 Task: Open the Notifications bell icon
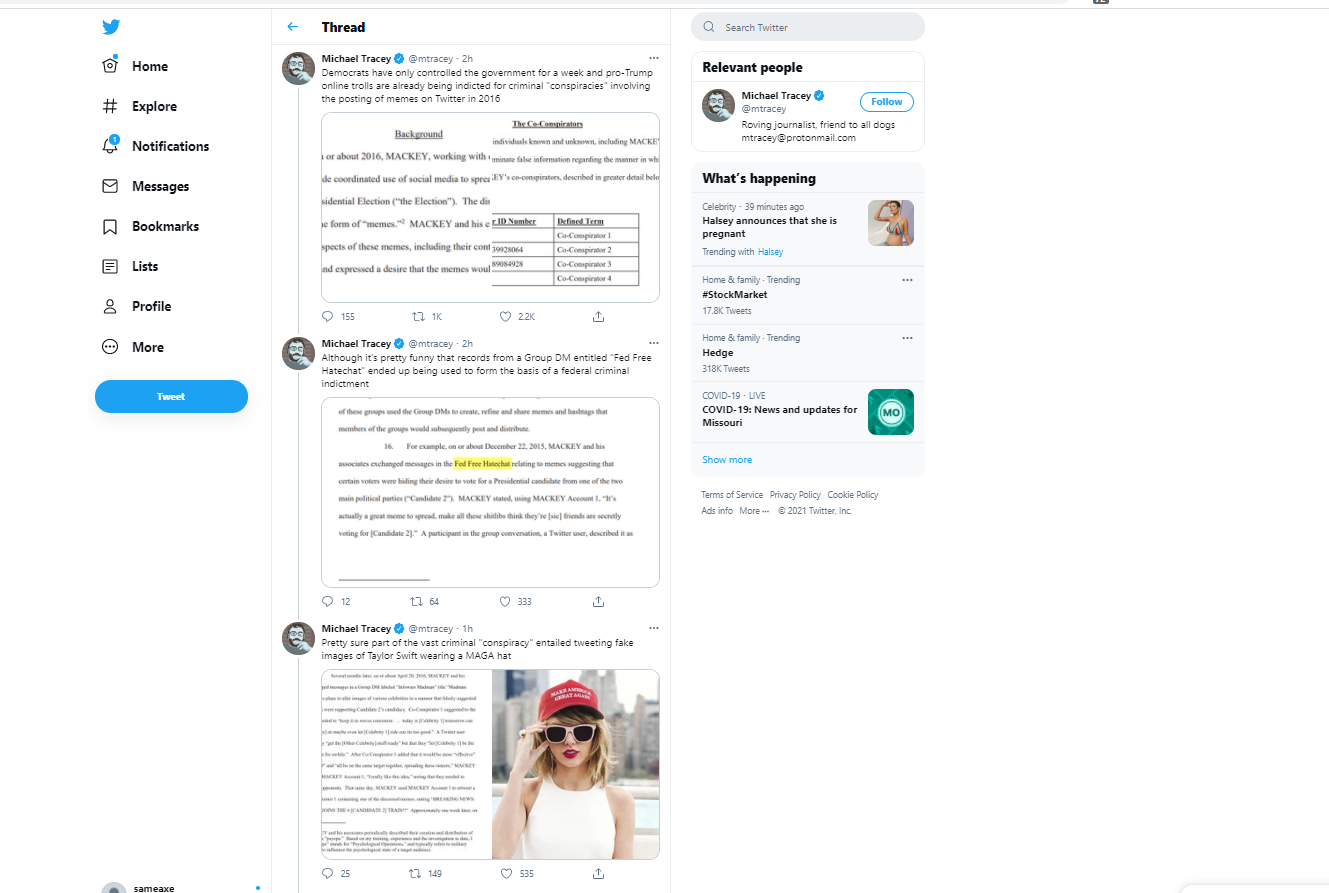point(111,146)
